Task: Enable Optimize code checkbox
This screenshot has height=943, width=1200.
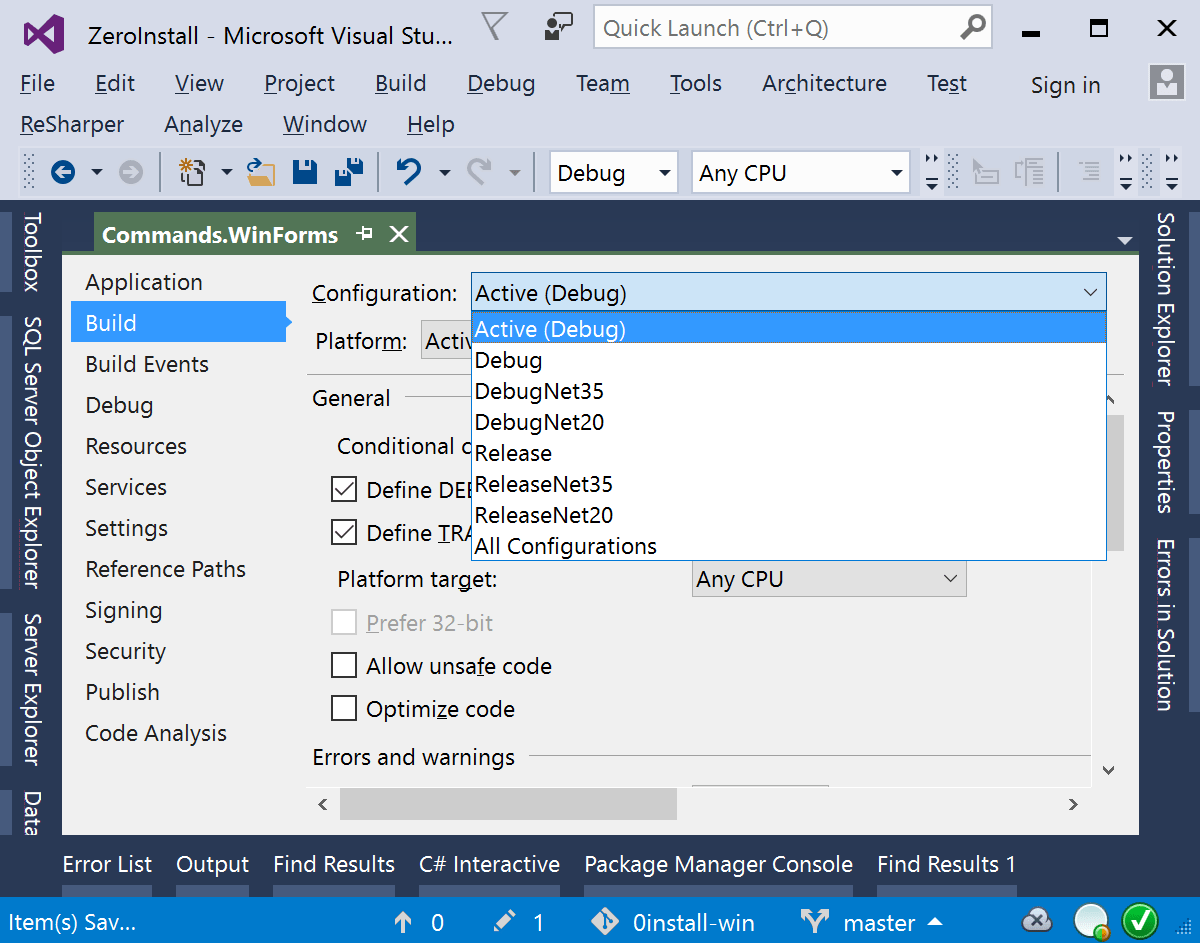Action: (344, 709)
